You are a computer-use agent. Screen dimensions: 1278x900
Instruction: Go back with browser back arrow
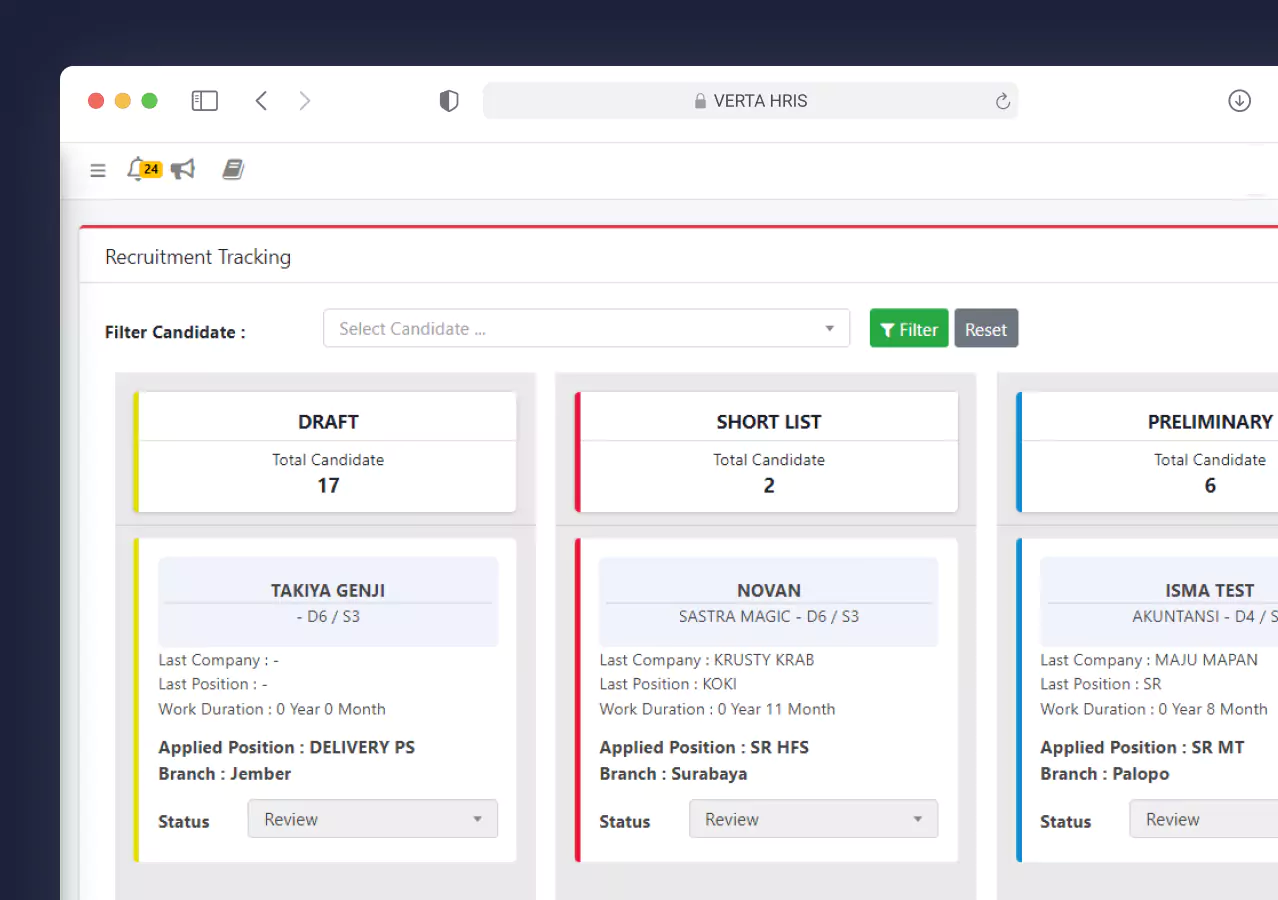[261, 101]
